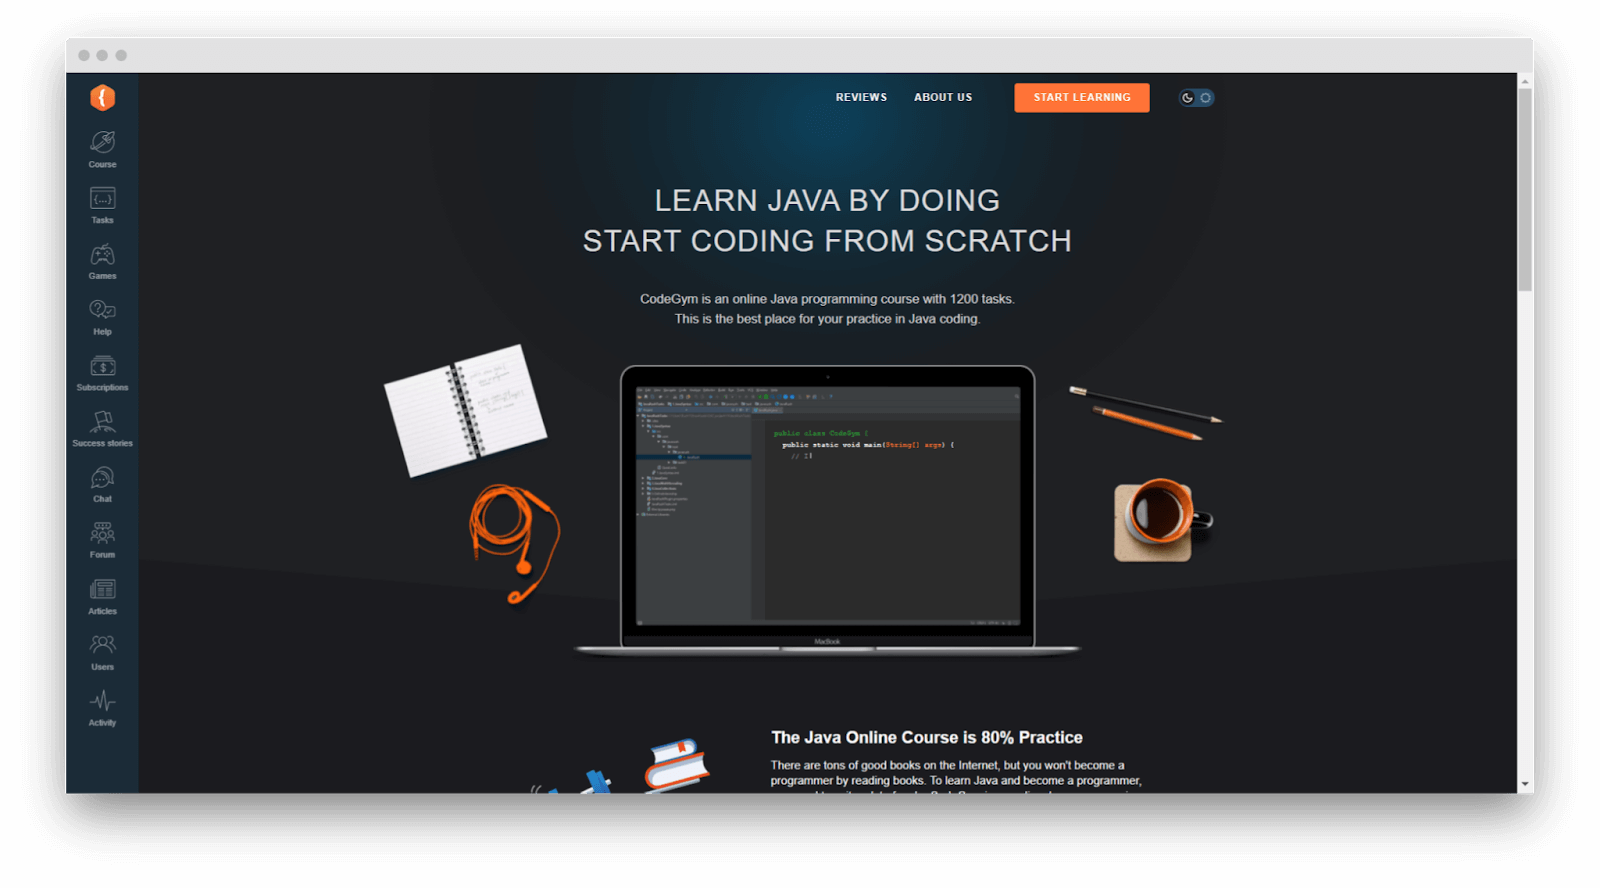Open the Subscriptions icon
Image resolution: width=1600 pixels, height=888 pixels.
(102, 366)
